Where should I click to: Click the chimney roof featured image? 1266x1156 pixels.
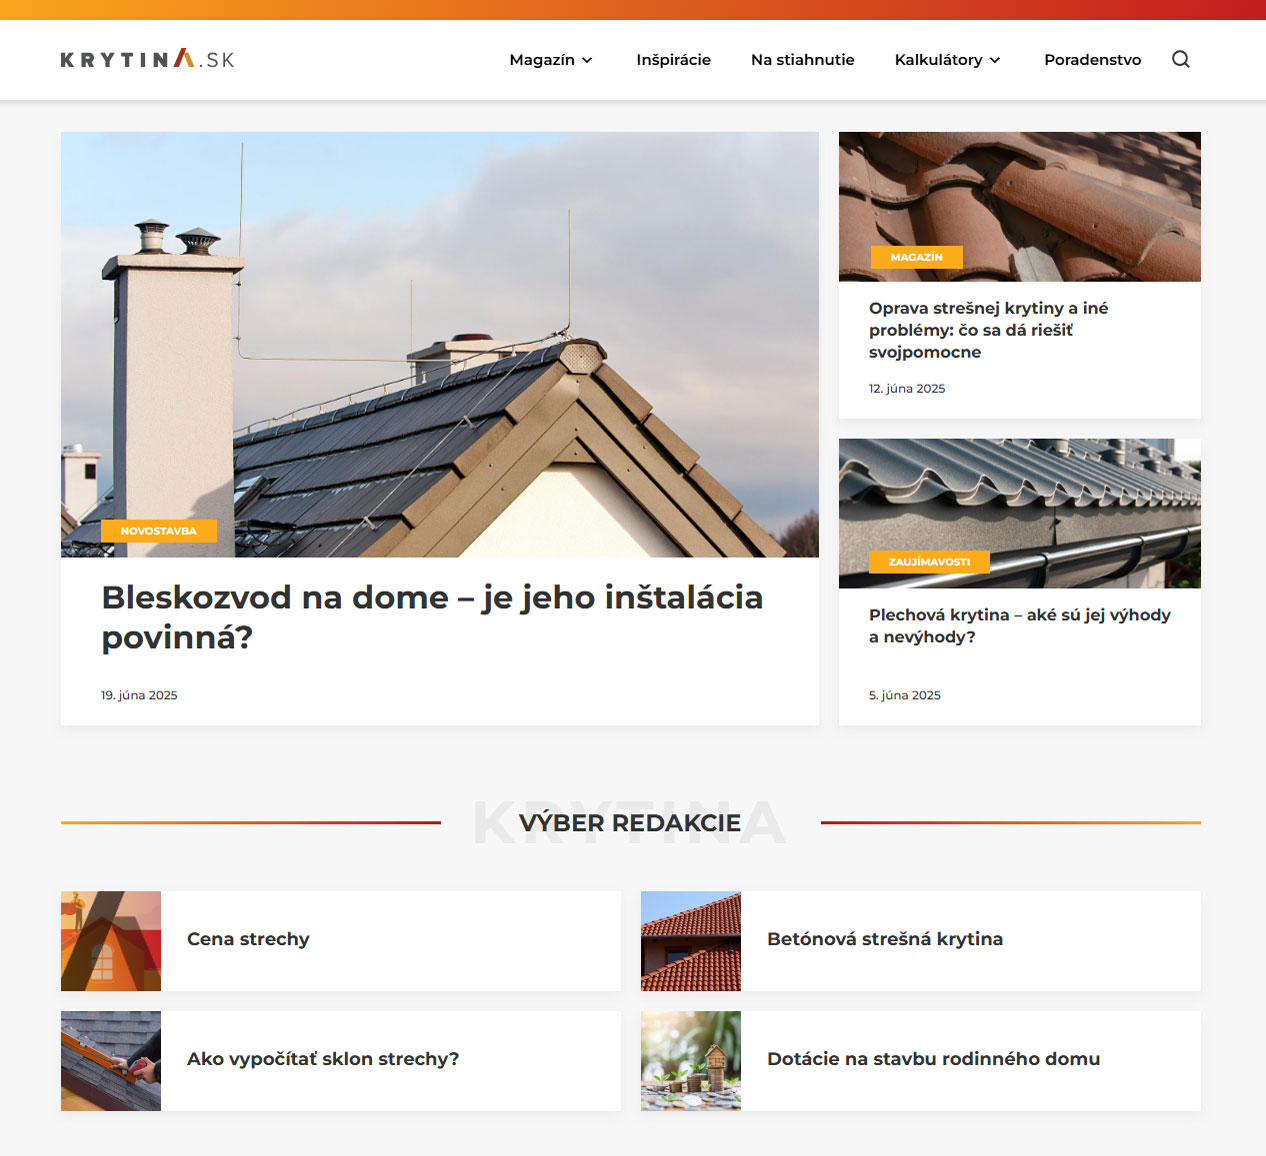click(x=440, y=344)
